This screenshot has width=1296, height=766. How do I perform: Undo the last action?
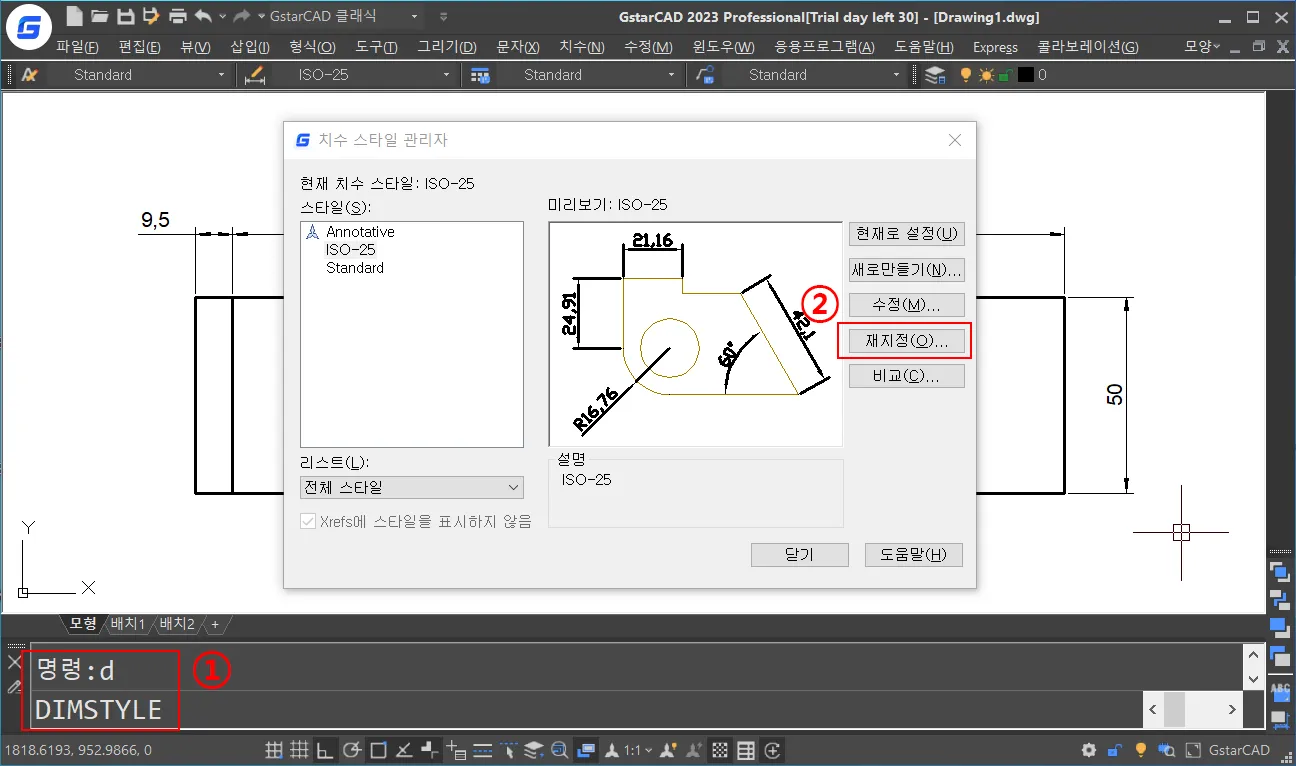[204, 16]
